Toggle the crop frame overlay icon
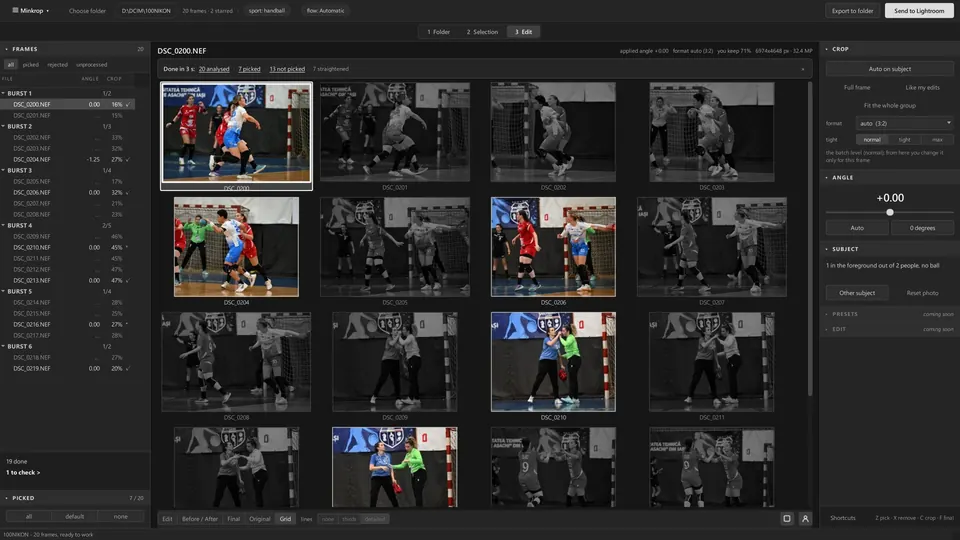960x540 pixels. pyautogui.click(x=787, y=519)
